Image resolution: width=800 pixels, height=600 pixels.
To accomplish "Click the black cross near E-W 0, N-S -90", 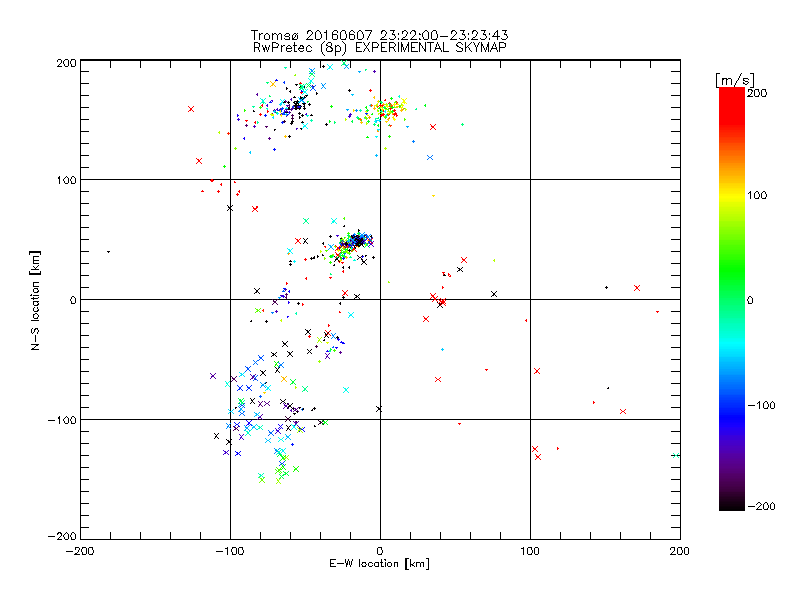I will pyautogui.click(x=379, y=409).
